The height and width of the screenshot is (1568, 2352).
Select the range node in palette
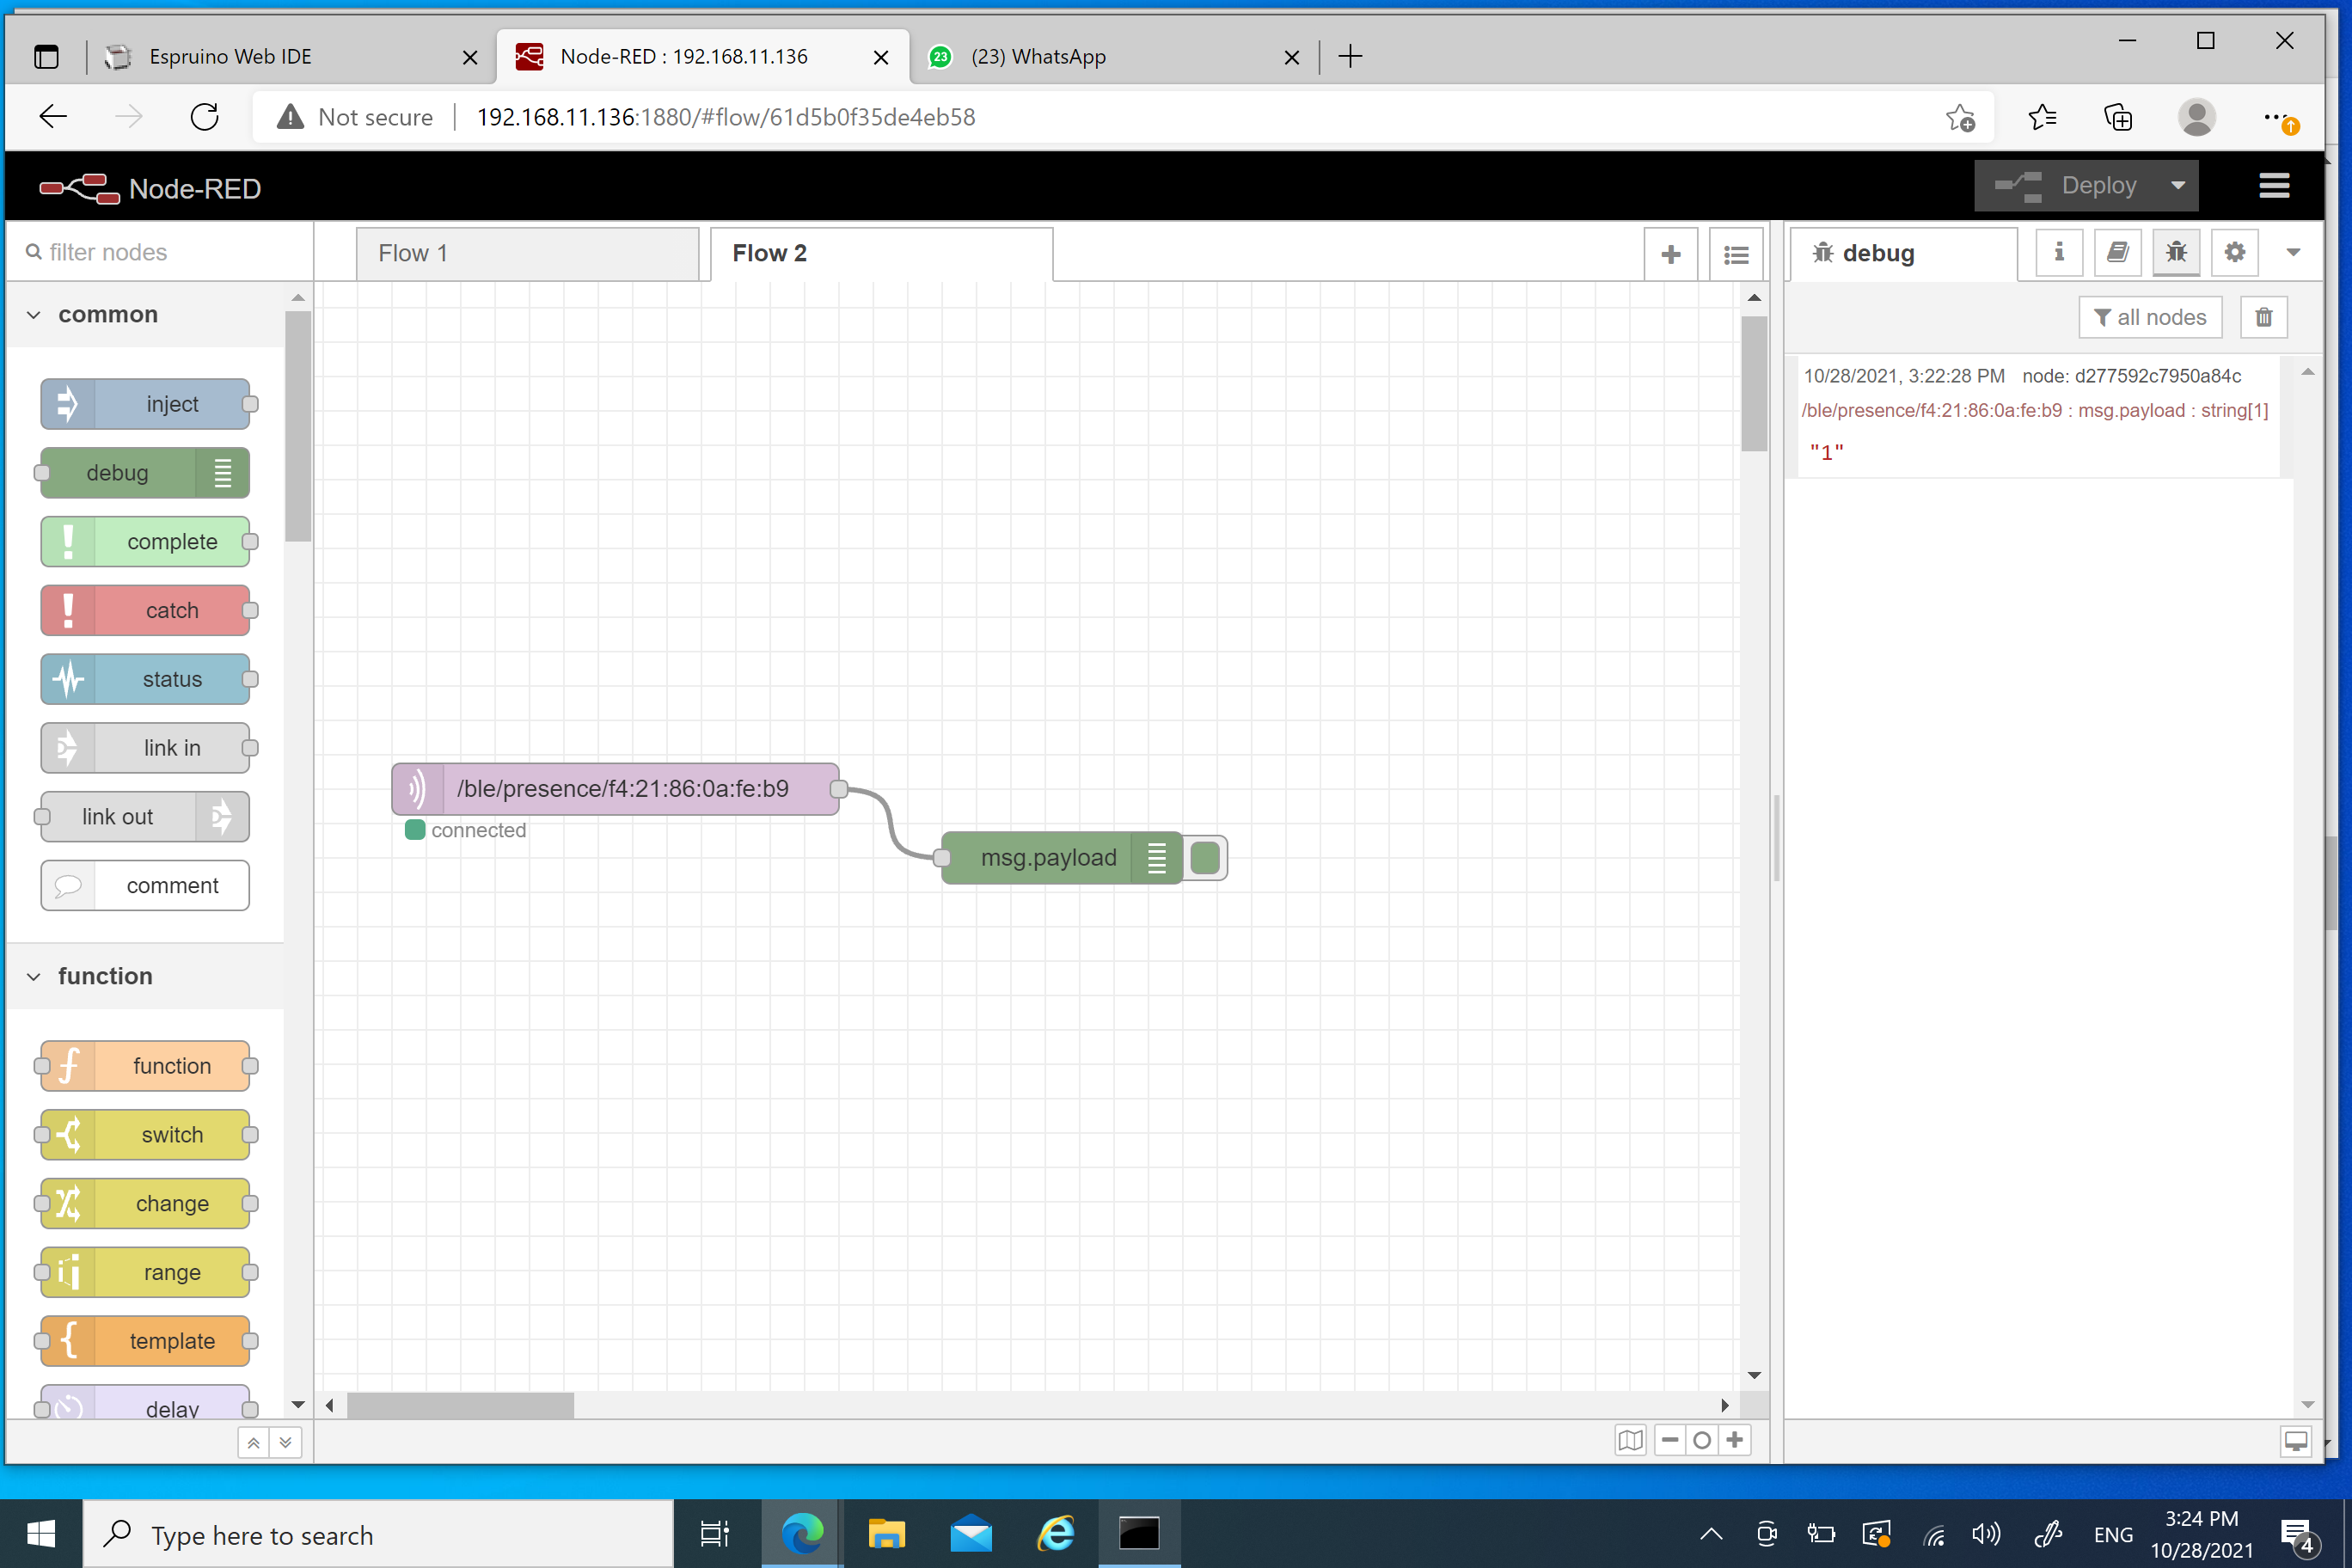146,1272
